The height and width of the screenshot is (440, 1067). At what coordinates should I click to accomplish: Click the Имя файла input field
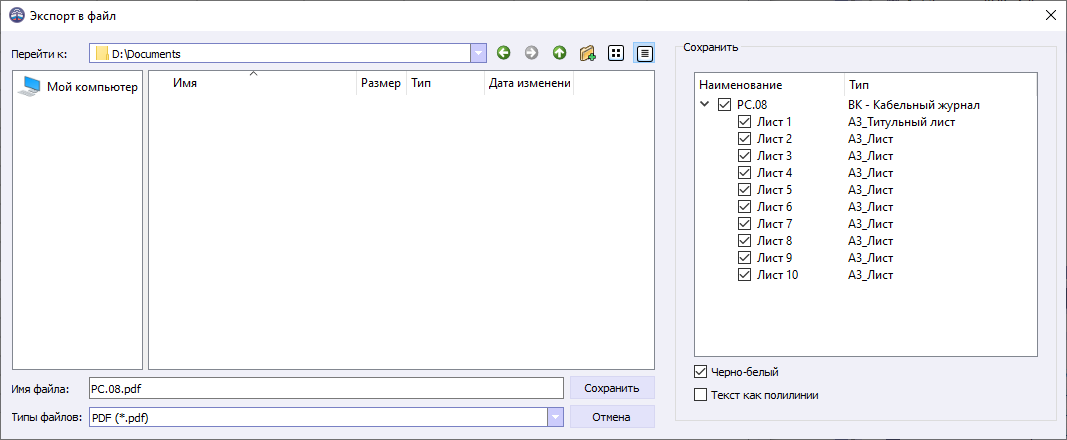326,388
